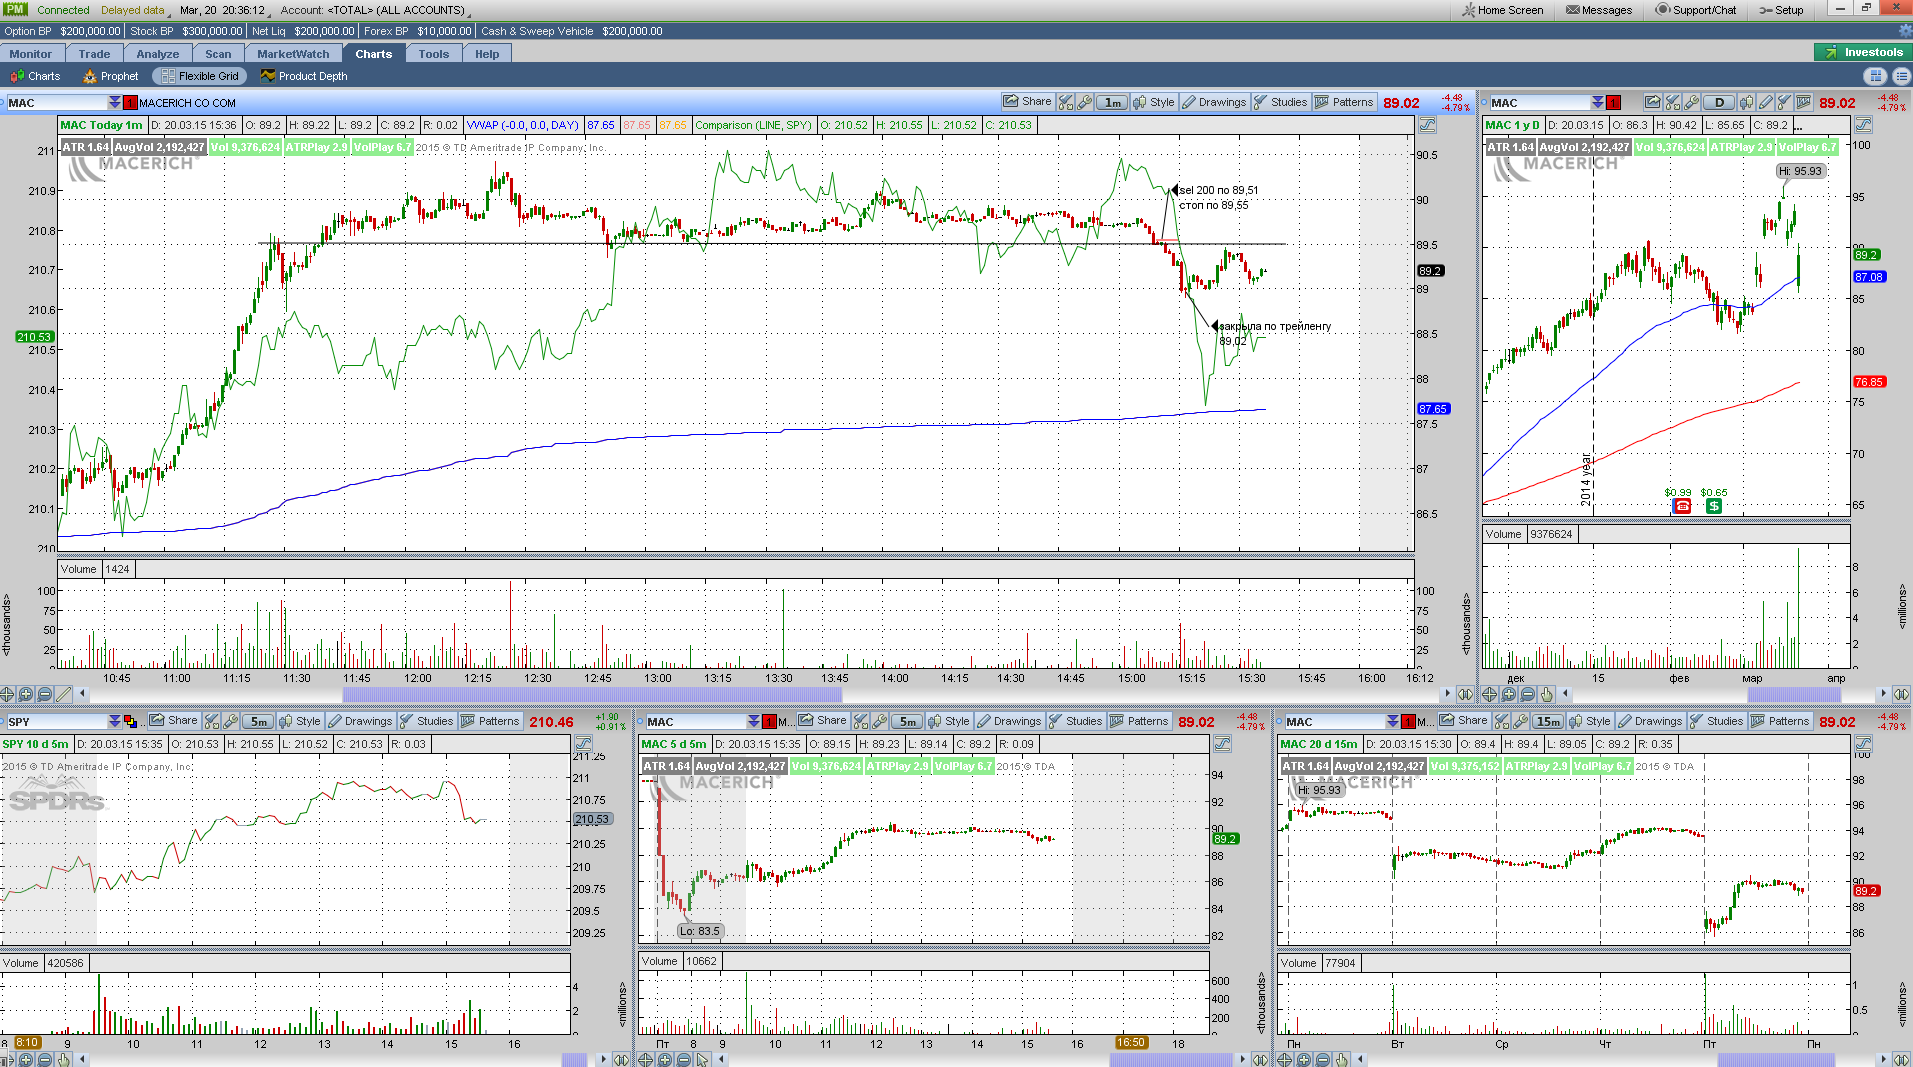
Task: Open the Share menu on the main MAC 1m chart
Action: coord(1027,102)
